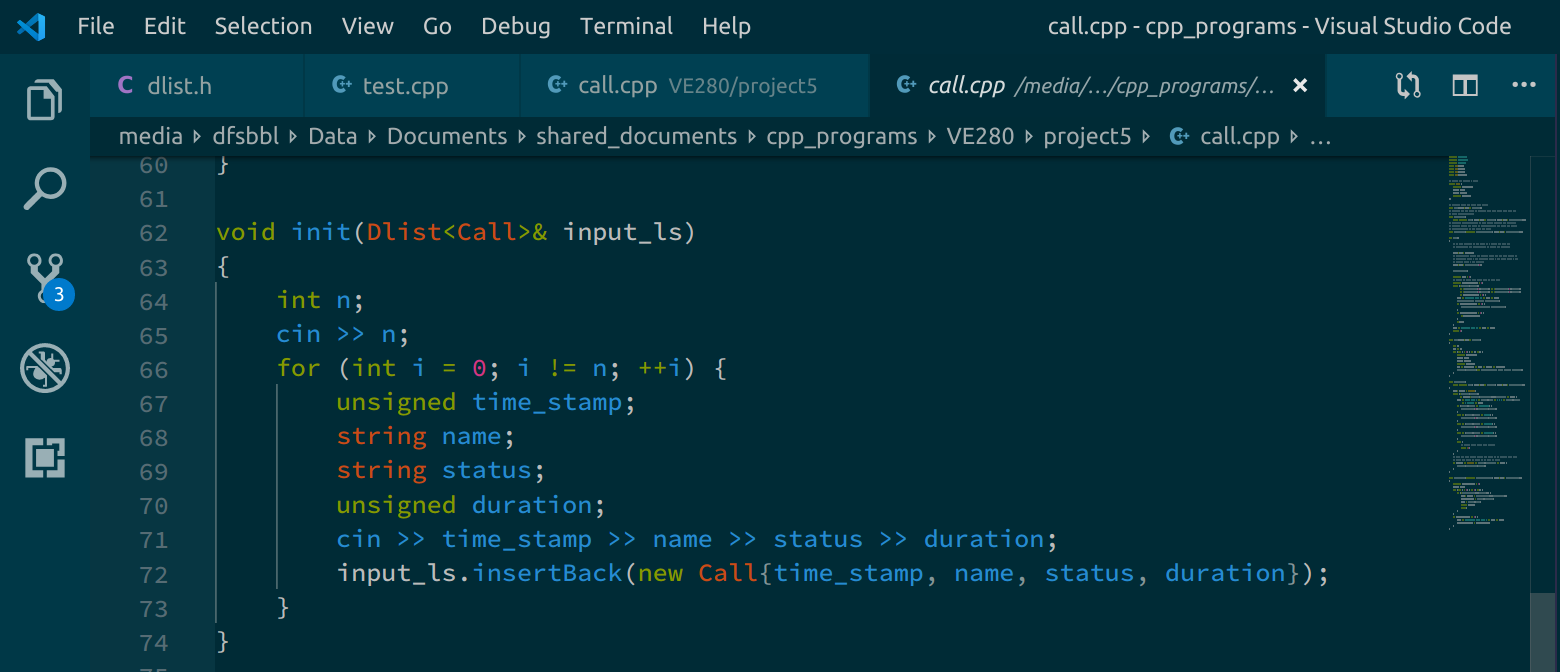Open the Go menu for navigation
This screenshot has width=1560, height=672.
[437, 26]
